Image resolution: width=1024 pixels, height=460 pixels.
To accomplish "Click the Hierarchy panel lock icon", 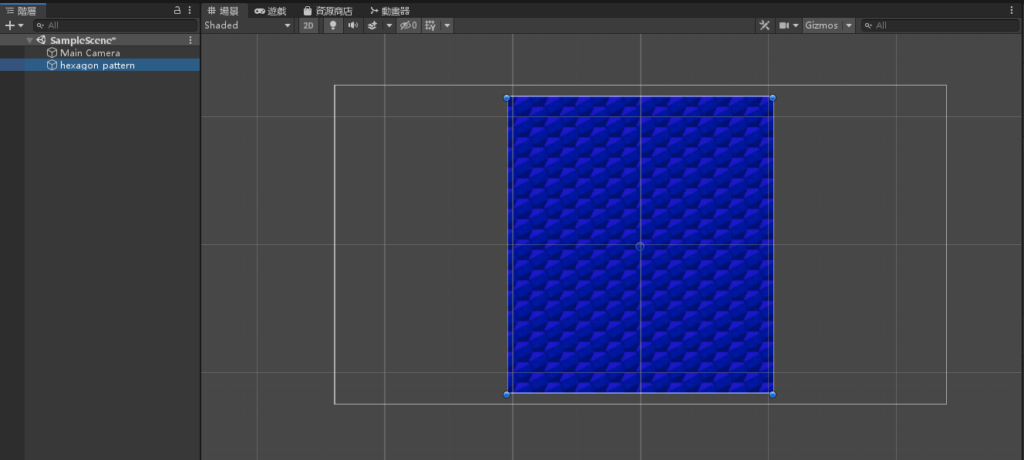I will (x=178, y=10).
